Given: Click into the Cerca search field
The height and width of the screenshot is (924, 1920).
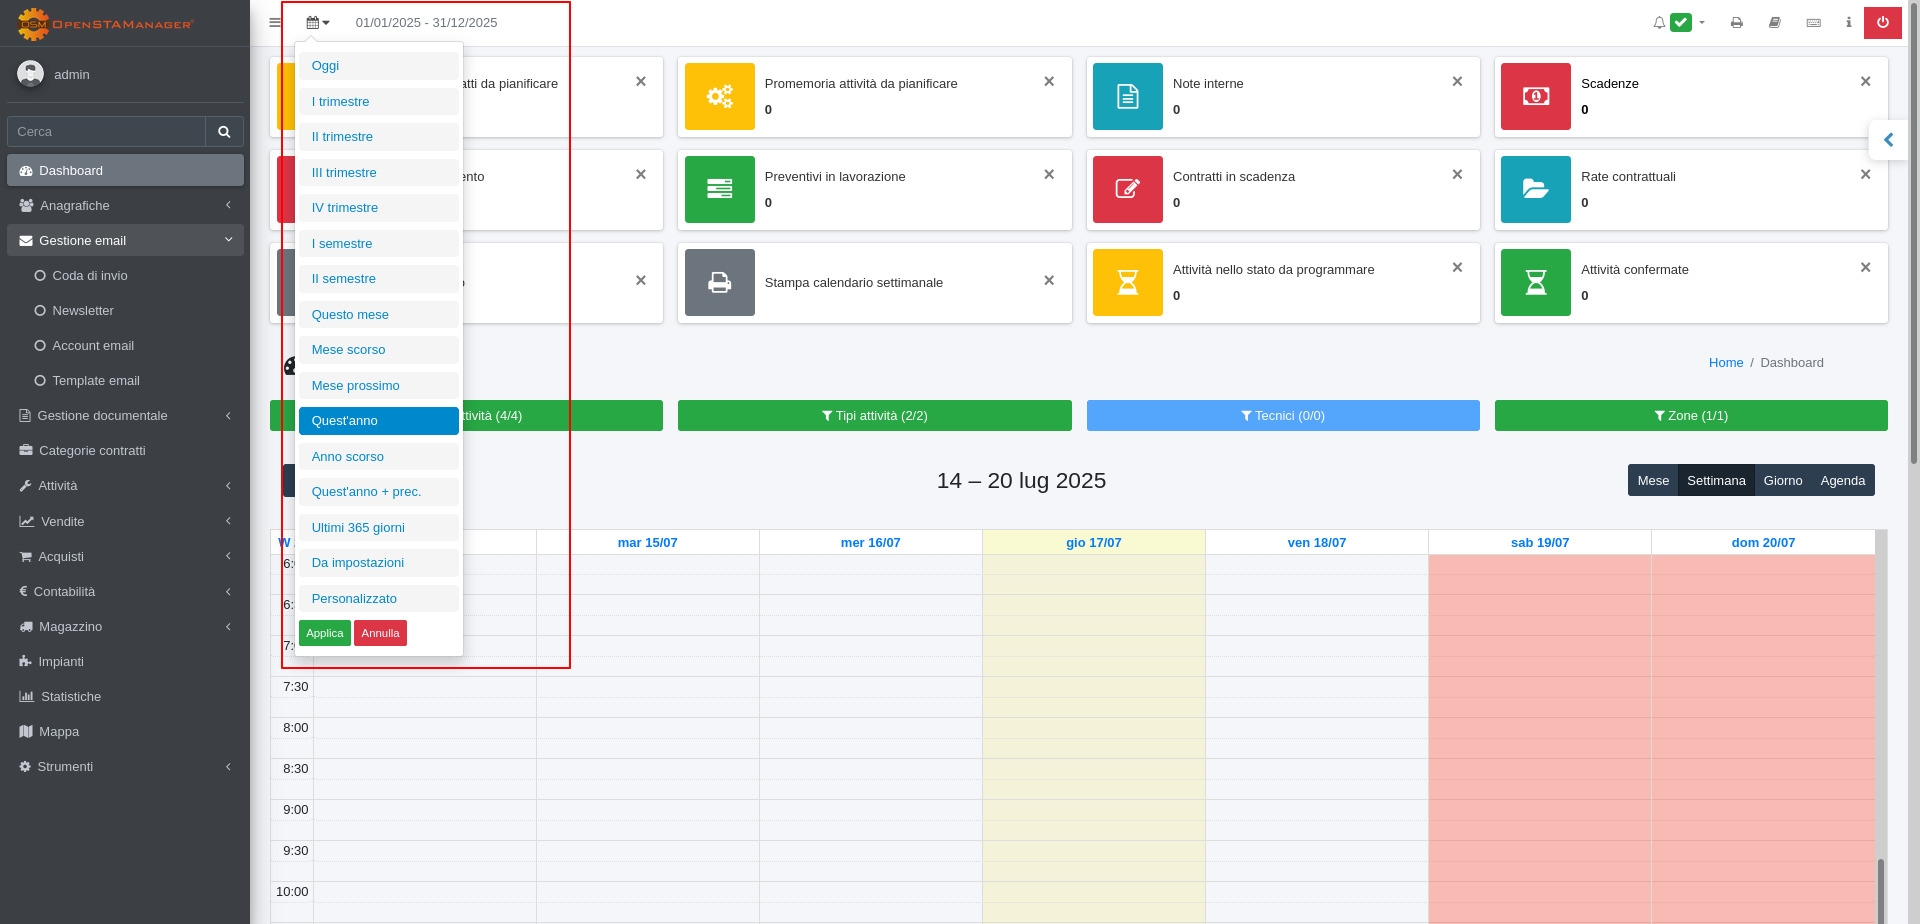Looking at the screenshot, I should [x=106, y=132].
